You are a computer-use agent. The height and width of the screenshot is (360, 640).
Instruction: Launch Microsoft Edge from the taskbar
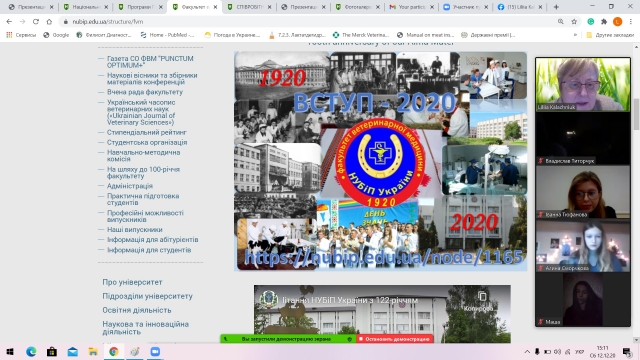(x=31, y=351)
